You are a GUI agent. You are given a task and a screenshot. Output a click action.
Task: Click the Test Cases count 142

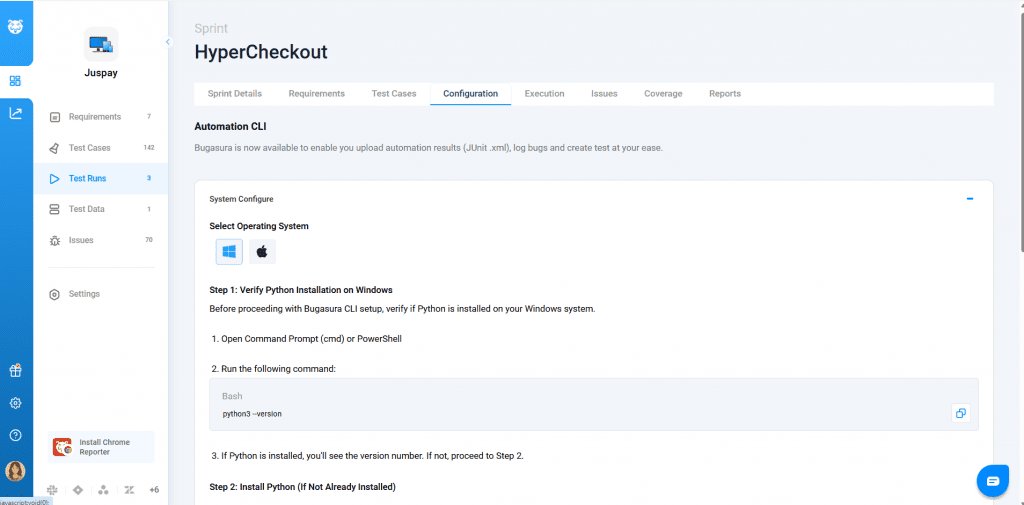coord(149,148)
